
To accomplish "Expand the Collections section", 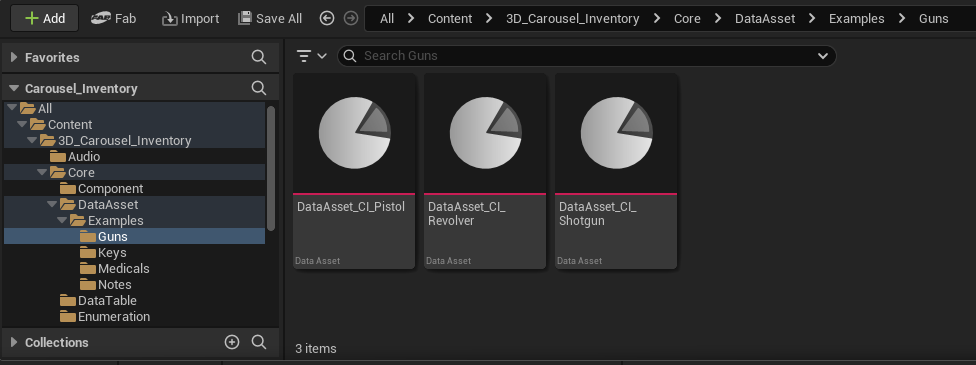I will (14, 343).
